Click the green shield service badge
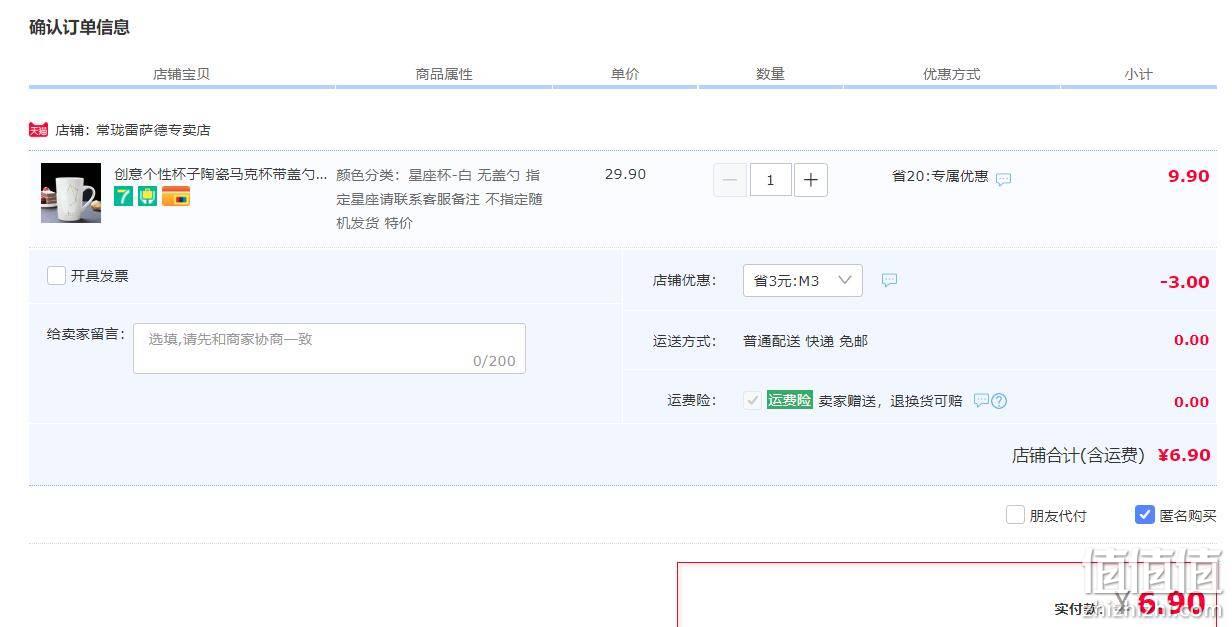 [148, 196]
